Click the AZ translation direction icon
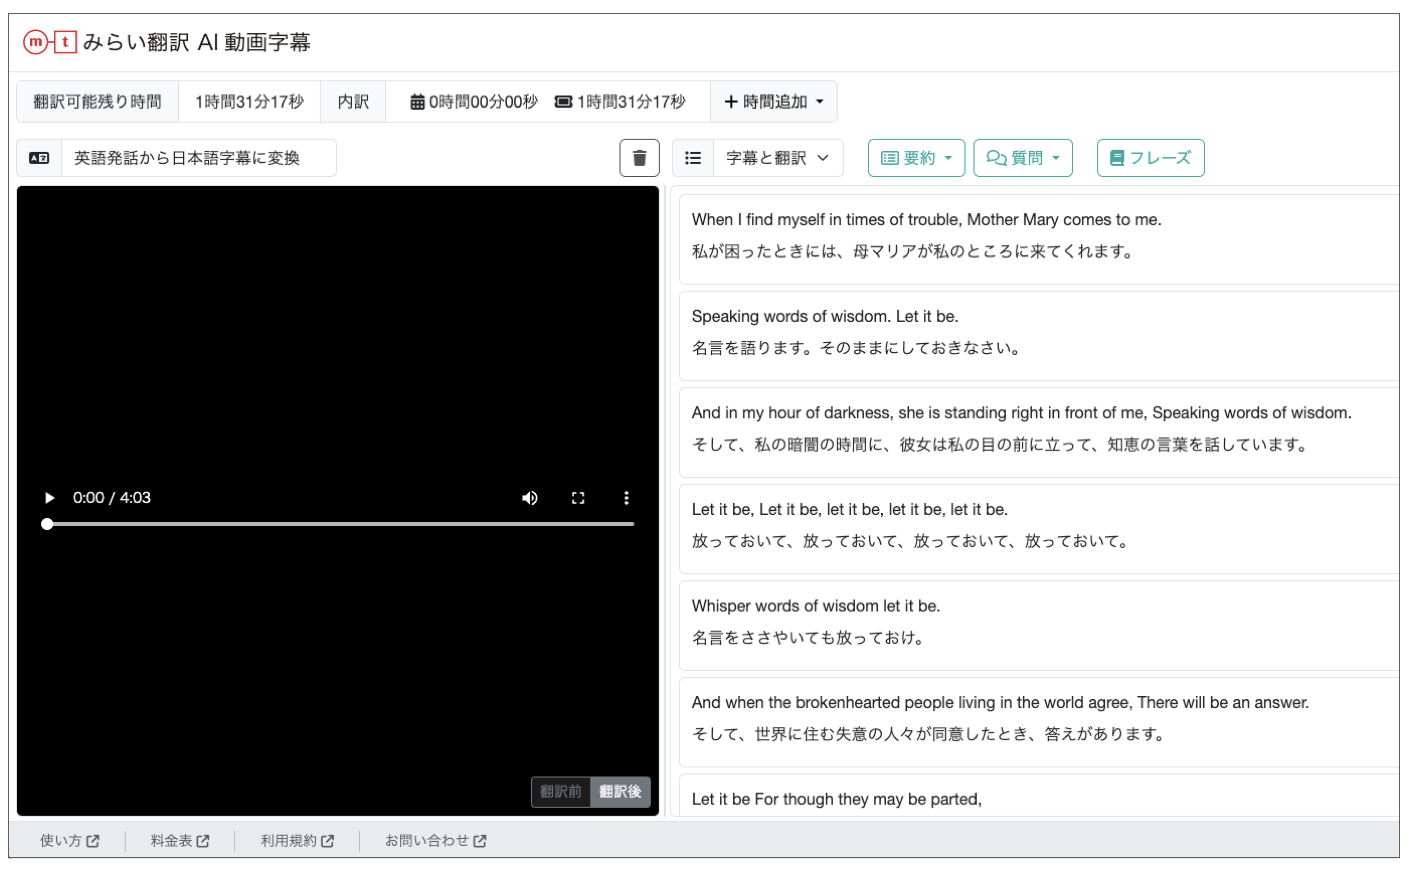 pyautogui.click(x=39, y=158)
